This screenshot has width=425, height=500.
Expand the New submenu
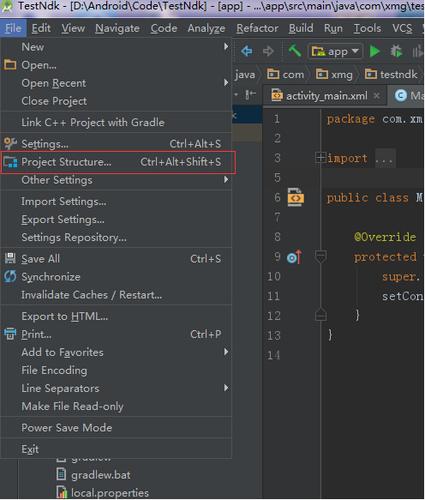click(116, 47)
